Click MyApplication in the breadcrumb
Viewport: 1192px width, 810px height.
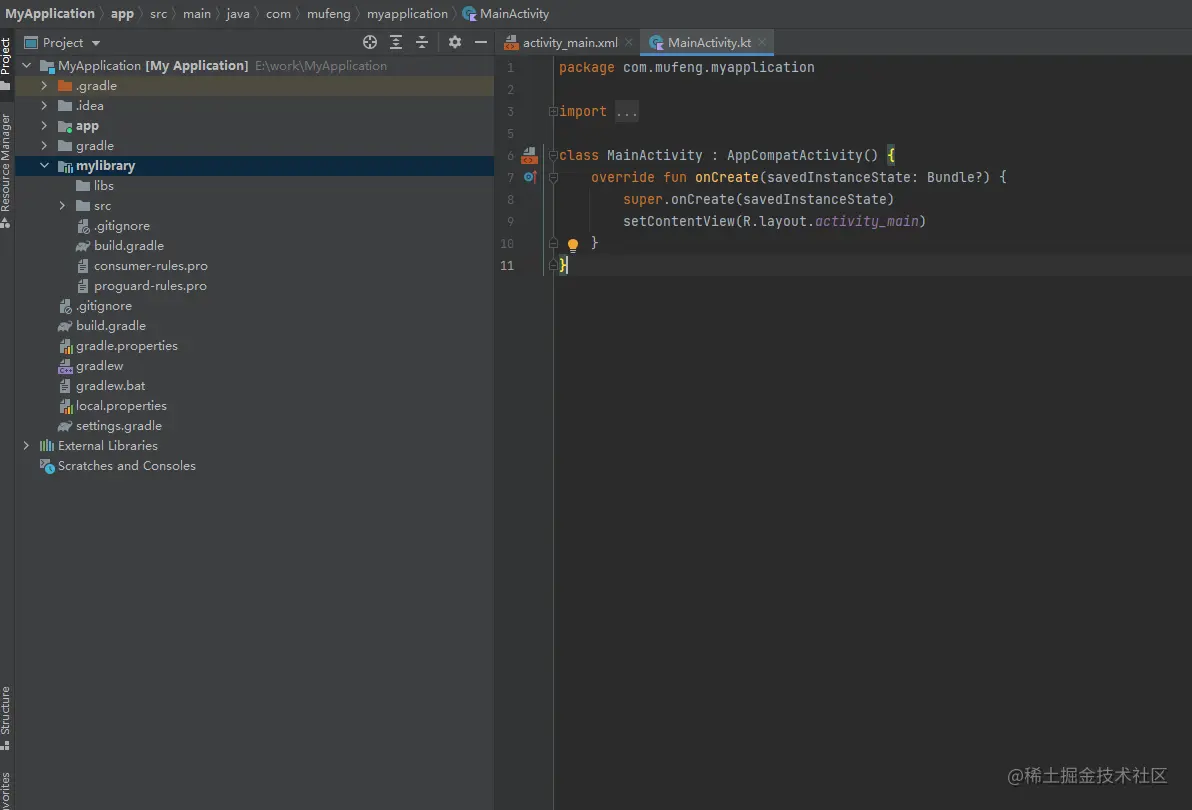(50, 14)
